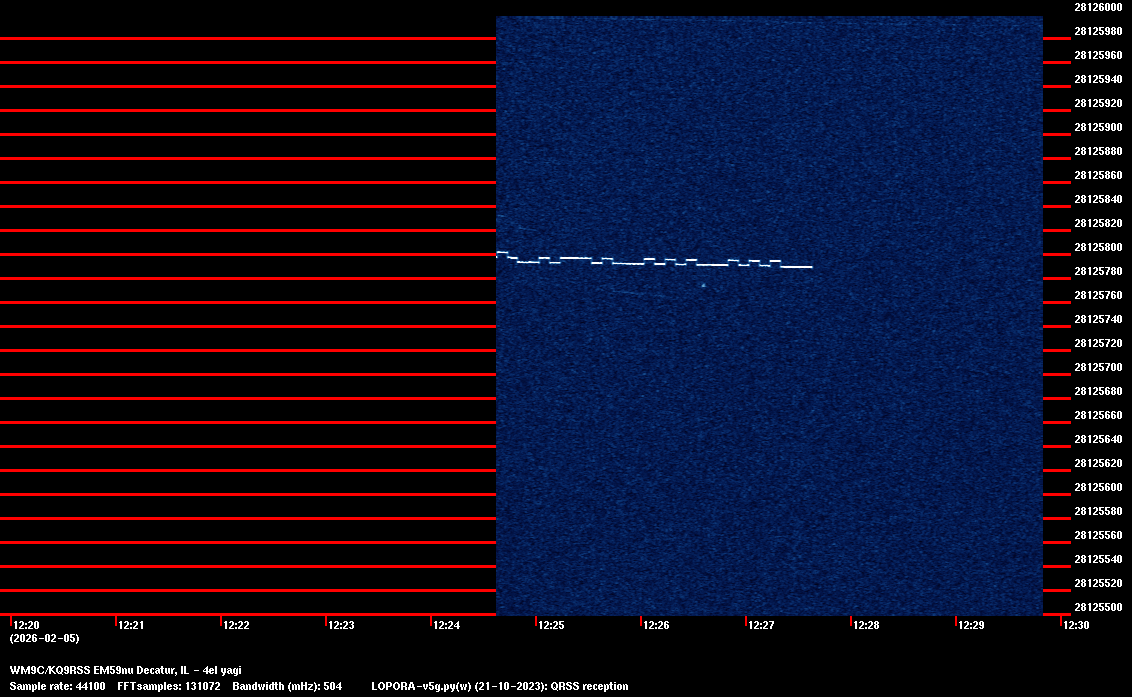The width and height of the screenshot is (1132, 697).
Task: Select the Sample rate: 44100 text
Action: (57, 686)
